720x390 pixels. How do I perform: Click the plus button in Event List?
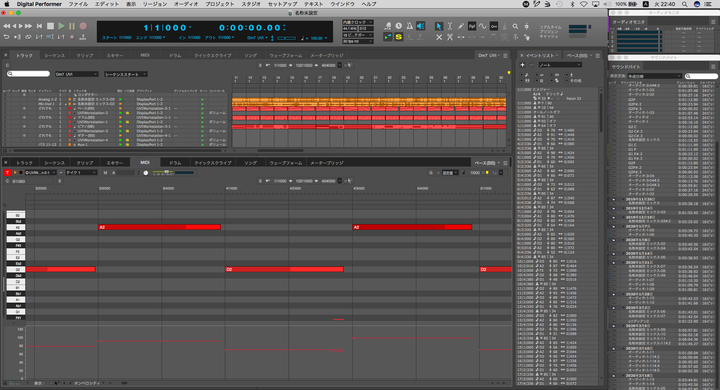coord(523,65)
